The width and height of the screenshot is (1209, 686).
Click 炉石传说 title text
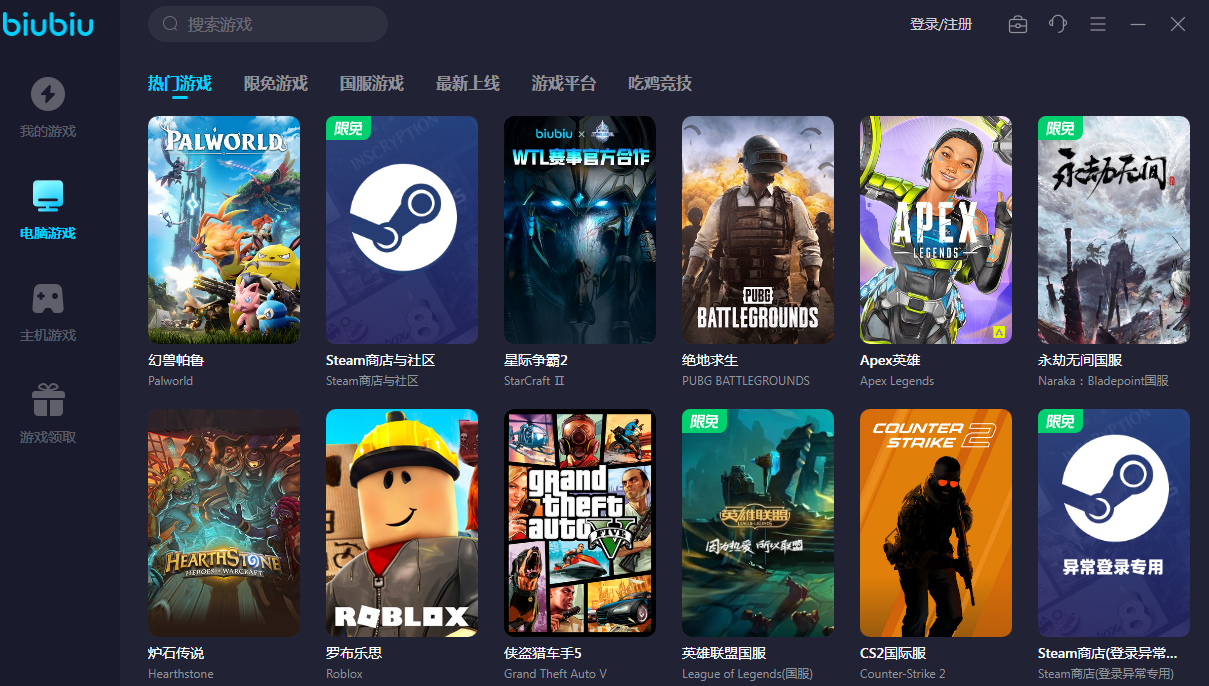tap(176, 653)
